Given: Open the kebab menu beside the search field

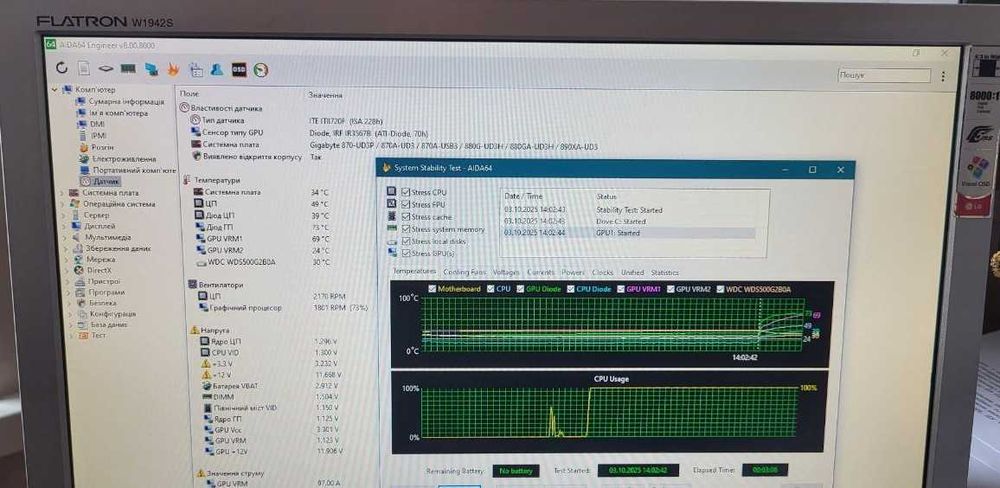Looking at the screenshot, I should (943, 76).
